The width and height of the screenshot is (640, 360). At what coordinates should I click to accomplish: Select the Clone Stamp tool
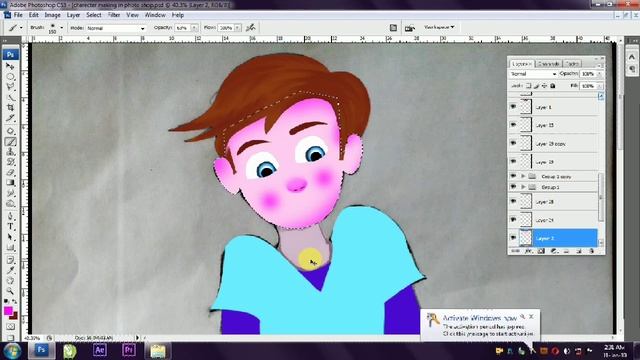tap(10, 151)
